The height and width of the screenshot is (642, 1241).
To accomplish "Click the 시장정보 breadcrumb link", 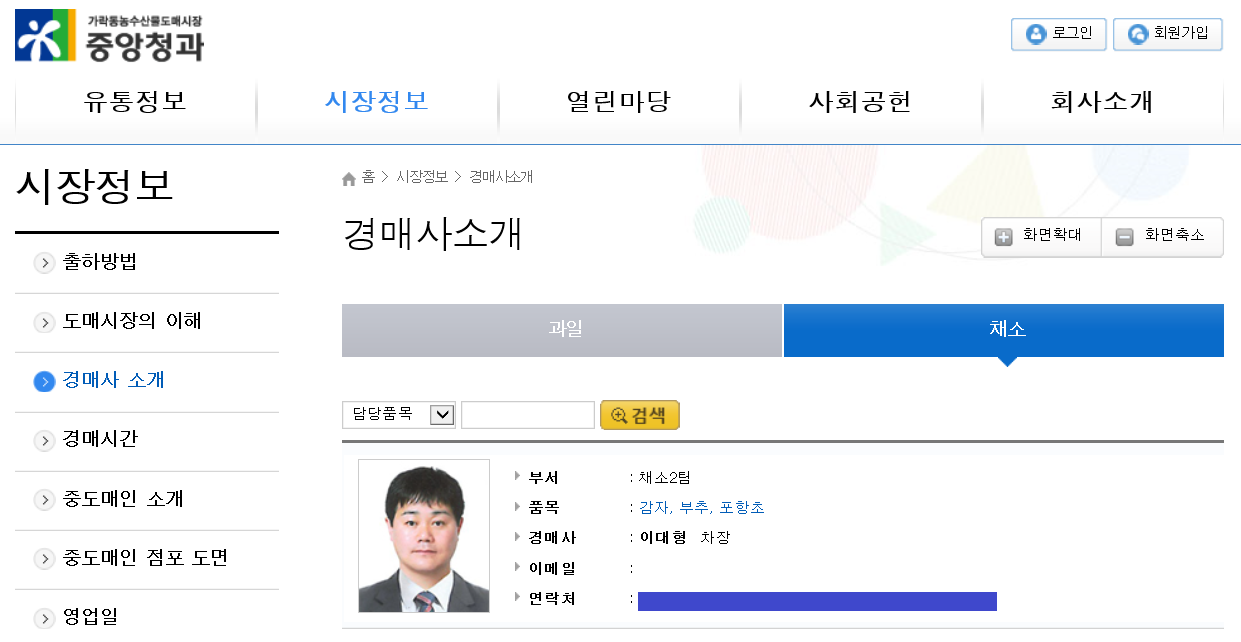I will tap(422, 177).
